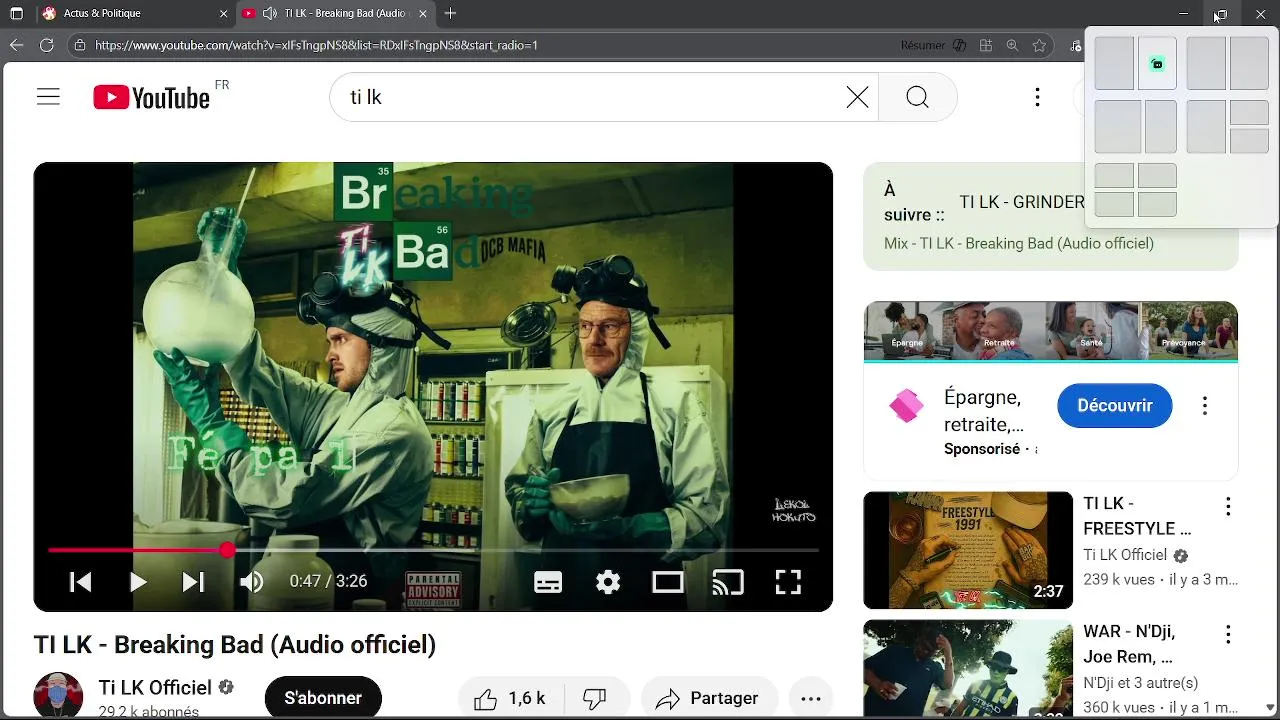Subscribe with the S'abonner button
This screenshot has height=720, width=1280.
pyautogui.click(x=323, y=697)
